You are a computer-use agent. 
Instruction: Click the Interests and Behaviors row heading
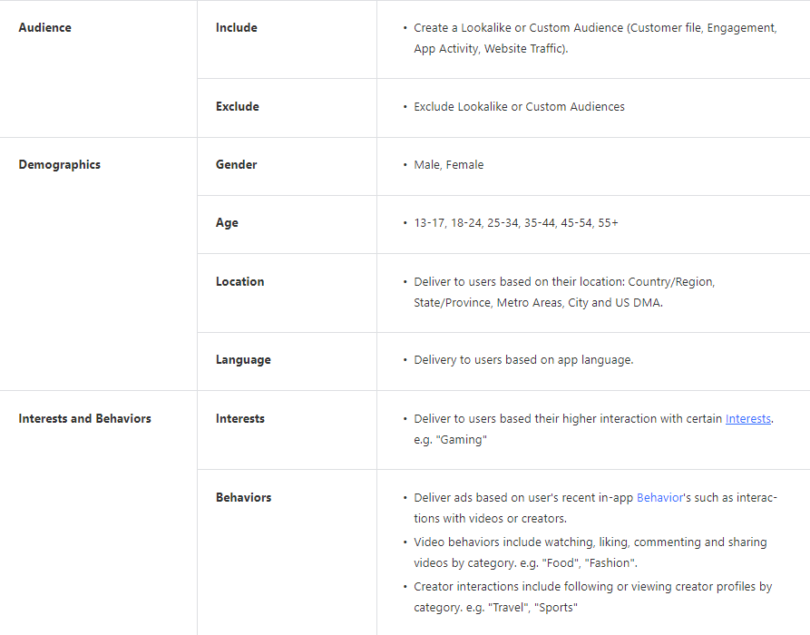84,419
